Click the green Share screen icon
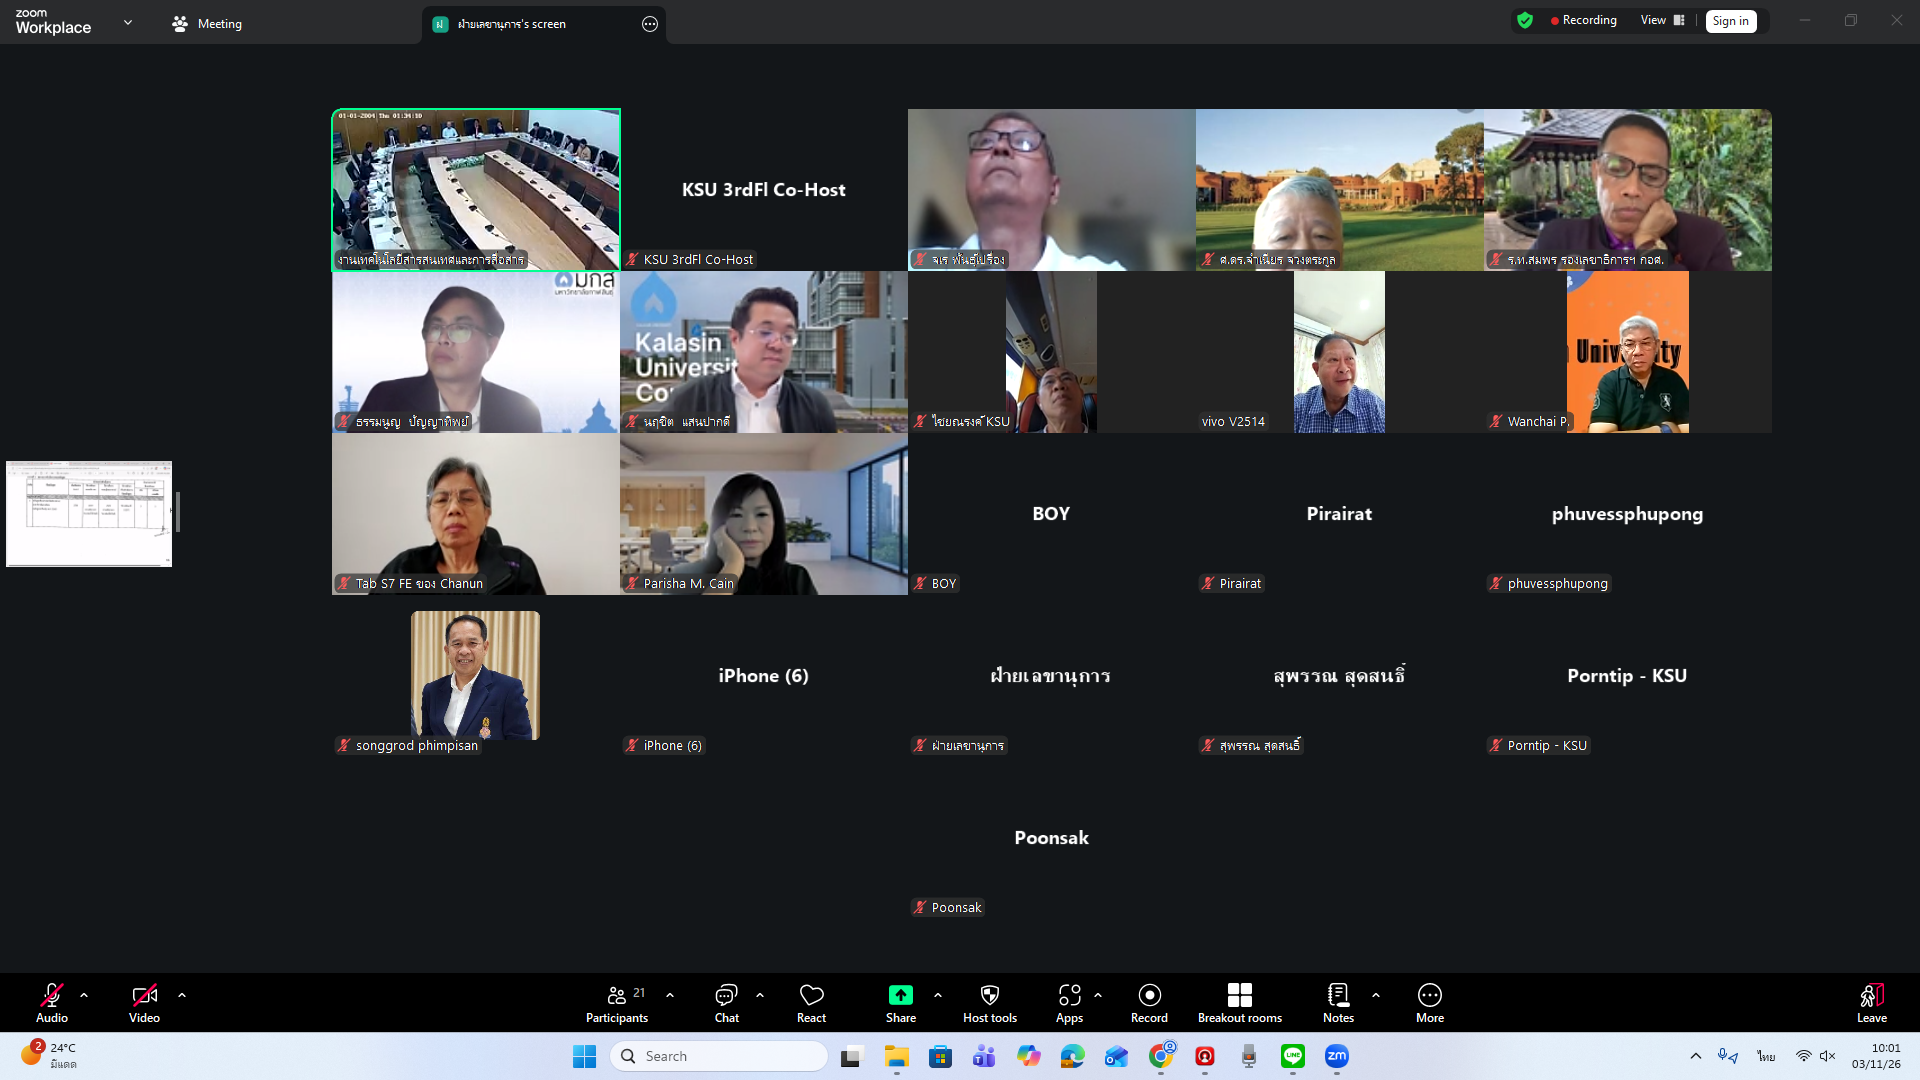 [x=900, y=995]
